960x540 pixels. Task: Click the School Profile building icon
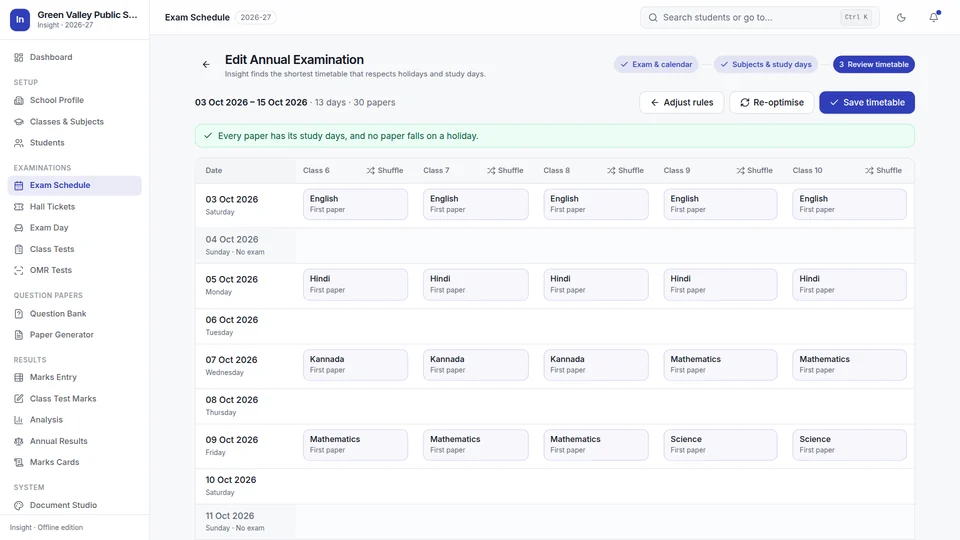[x=19, y=100]
